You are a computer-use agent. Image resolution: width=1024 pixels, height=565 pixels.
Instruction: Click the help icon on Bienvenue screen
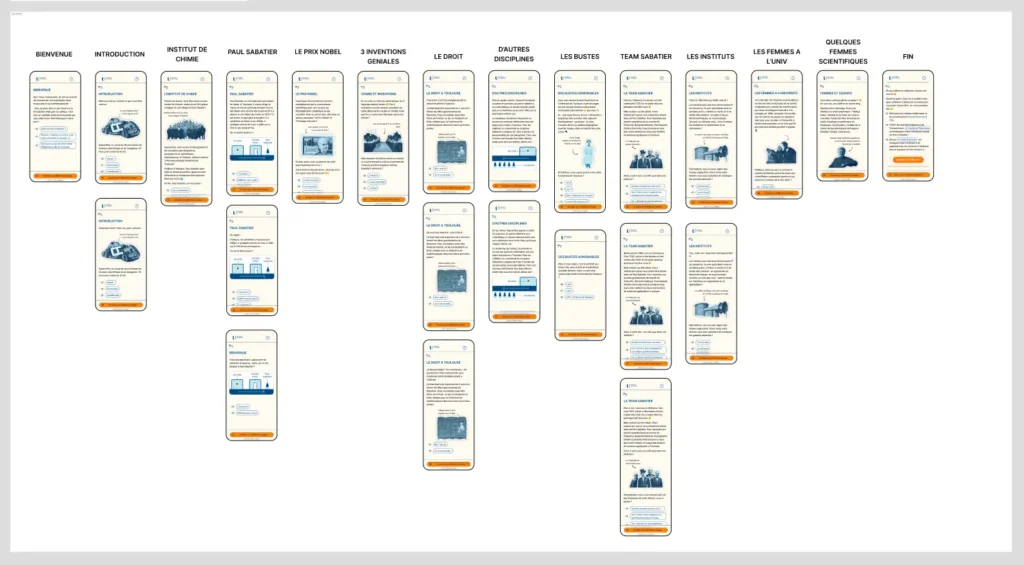point(72,77)
